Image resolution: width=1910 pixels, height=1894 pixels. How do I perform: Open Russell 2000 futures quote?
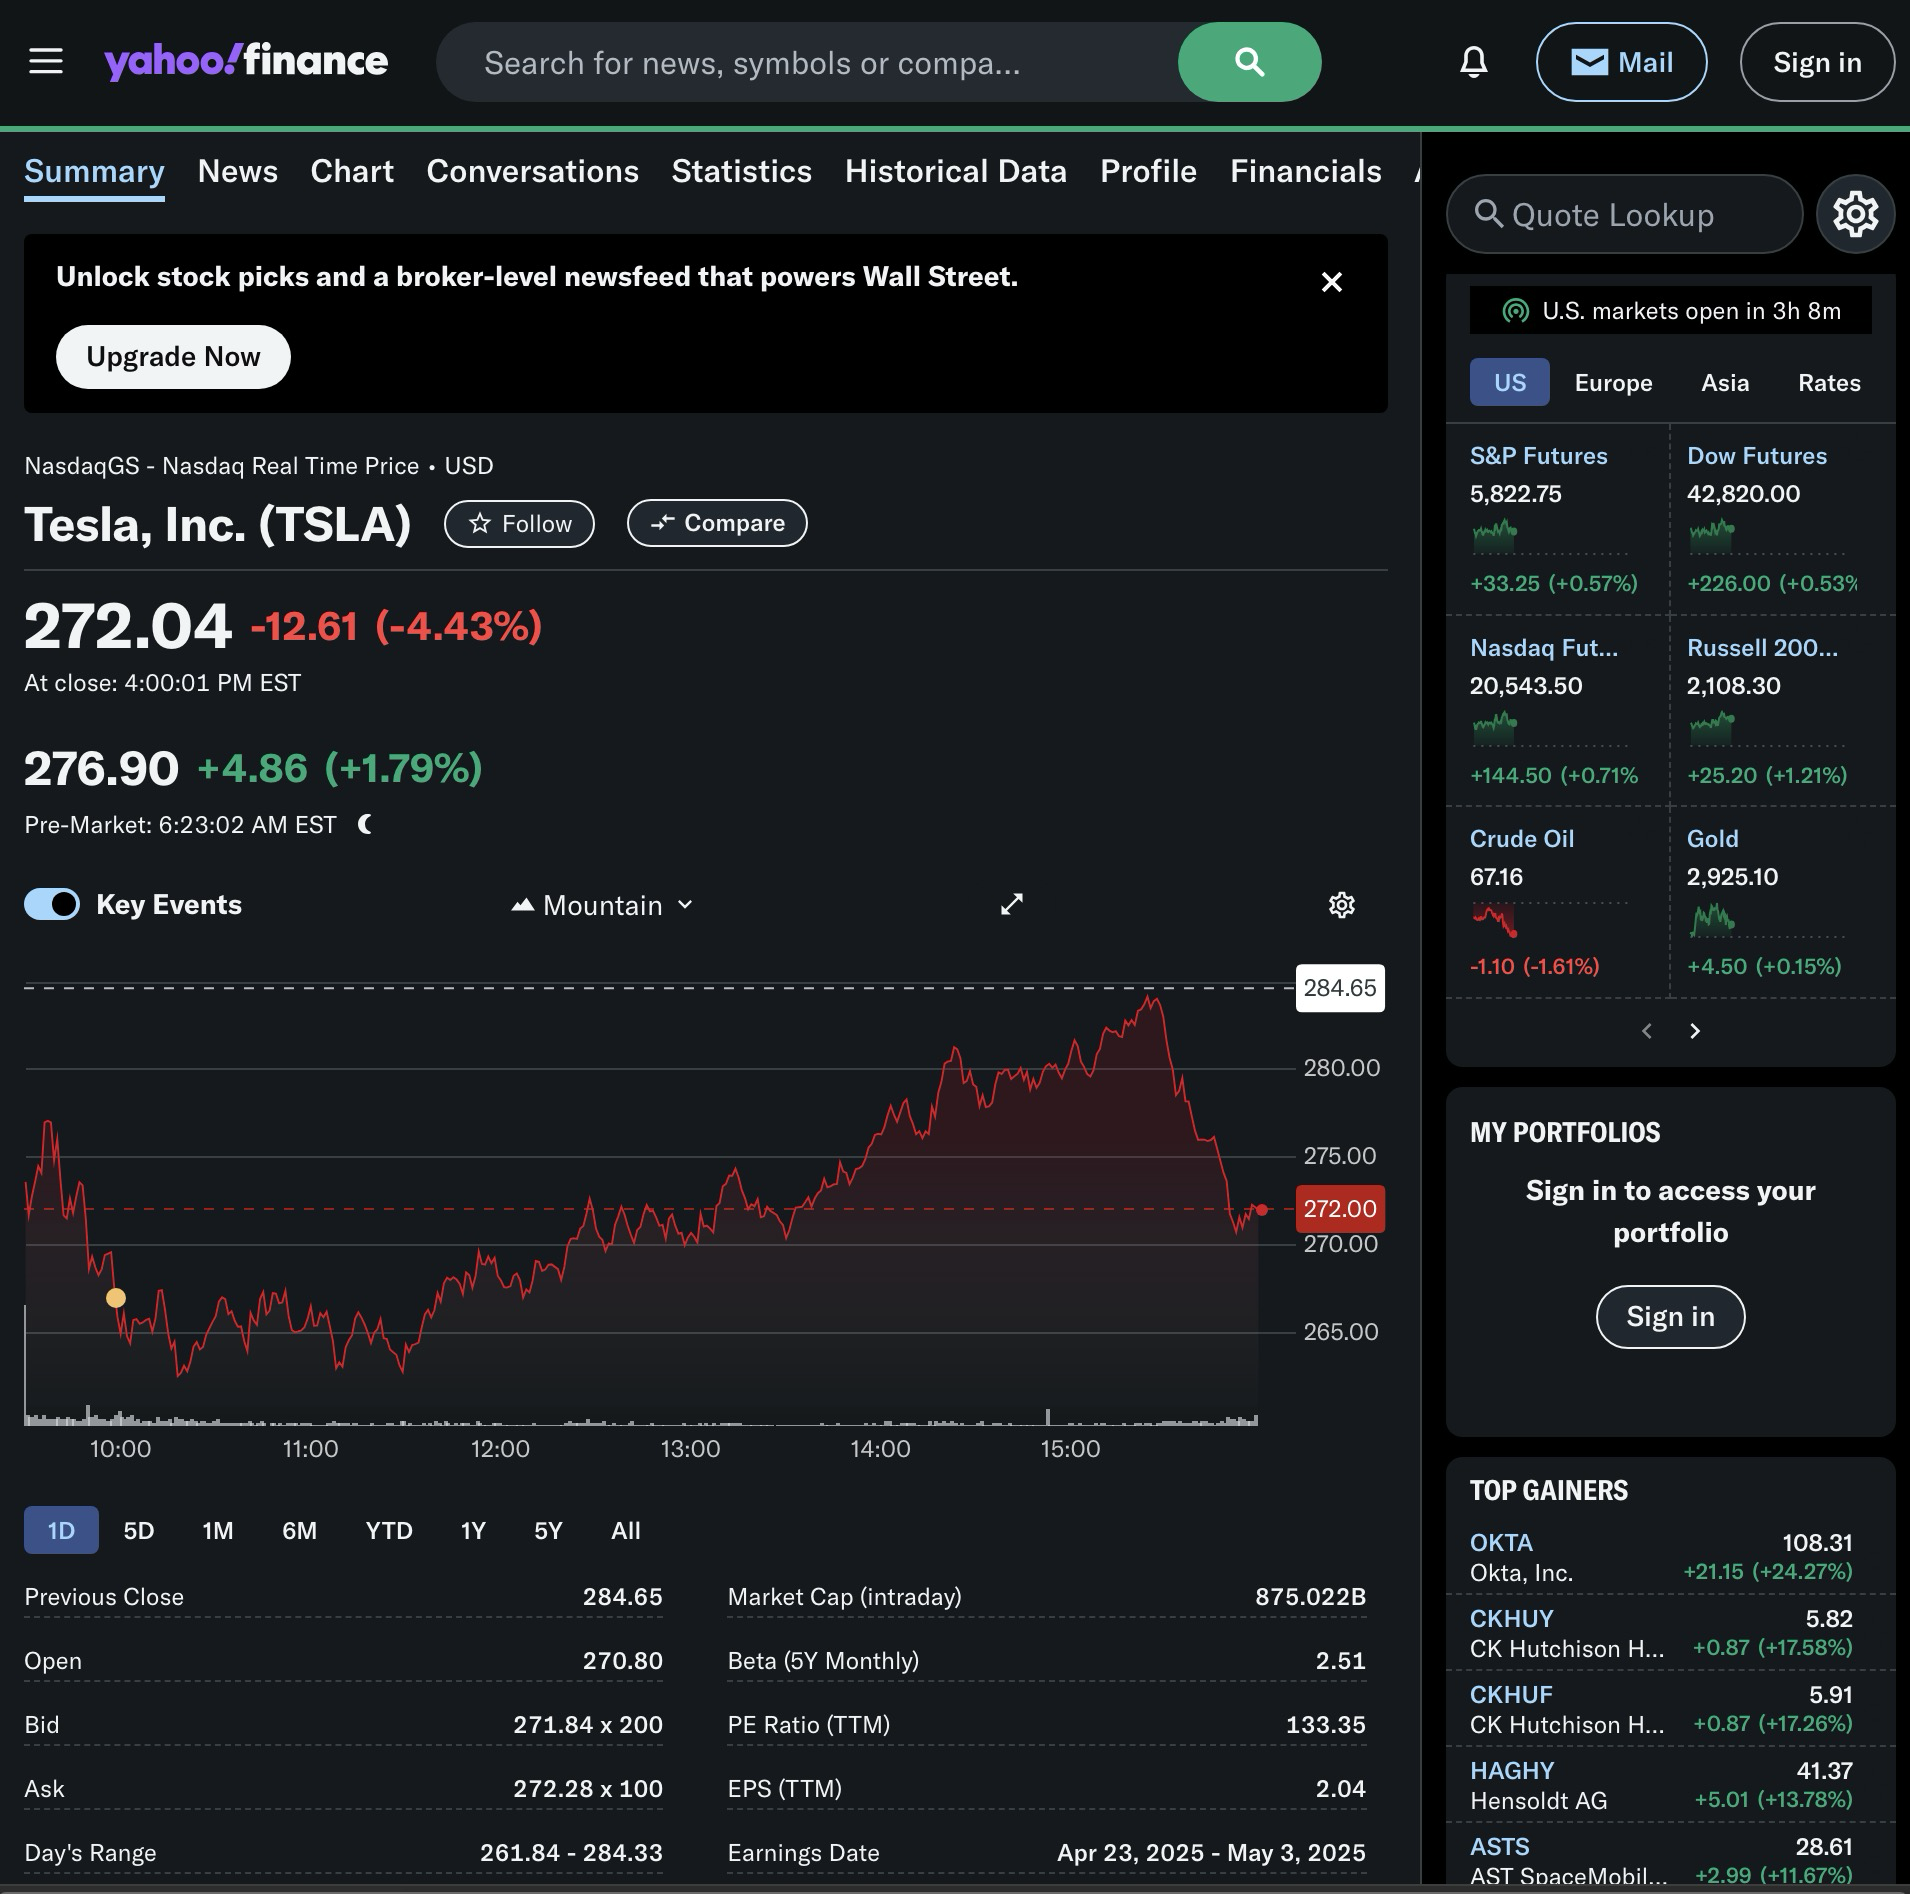(x=1761, y=648)
